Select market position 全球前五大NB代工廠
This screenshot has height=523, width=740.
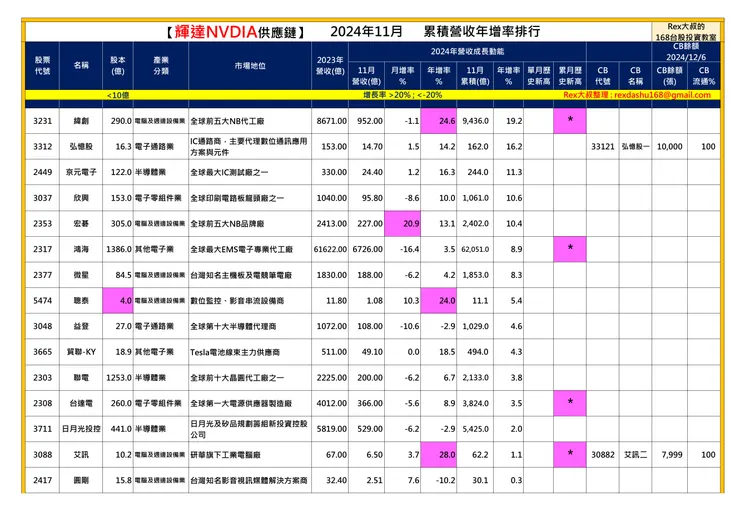[227, 121]
